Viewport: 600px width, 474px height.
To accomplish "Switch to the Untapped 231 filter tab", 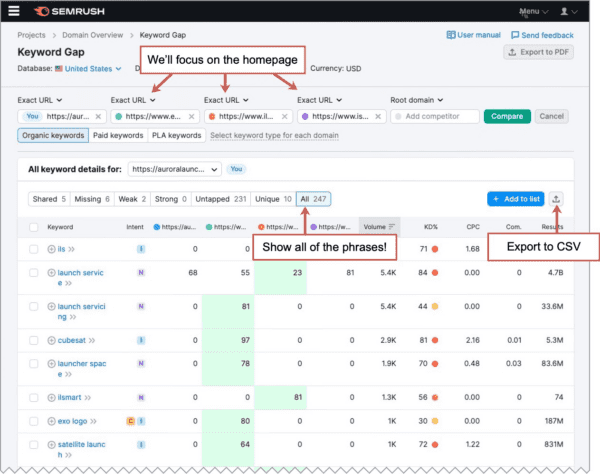I will click(x=221, y=199).
